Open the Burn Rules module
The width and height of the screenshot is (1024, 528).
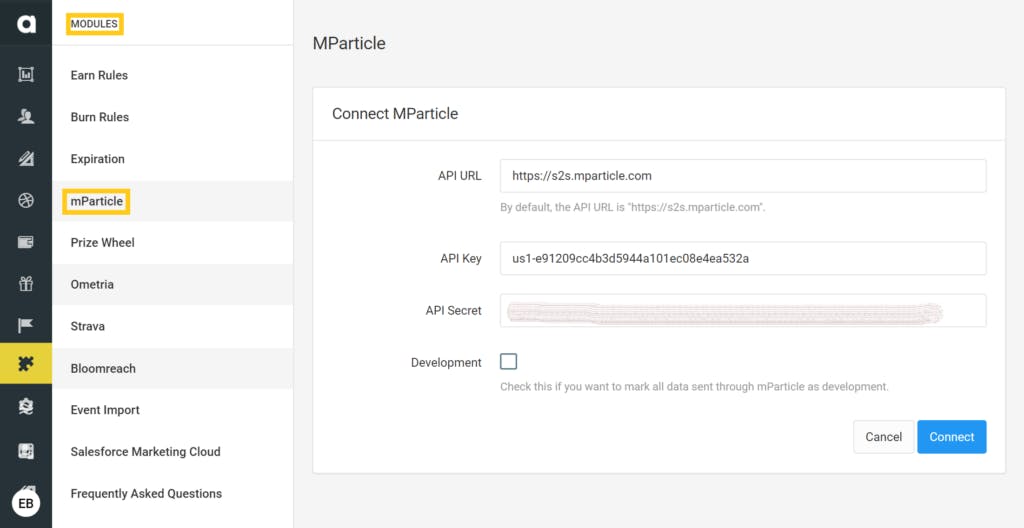coord(172,117)
